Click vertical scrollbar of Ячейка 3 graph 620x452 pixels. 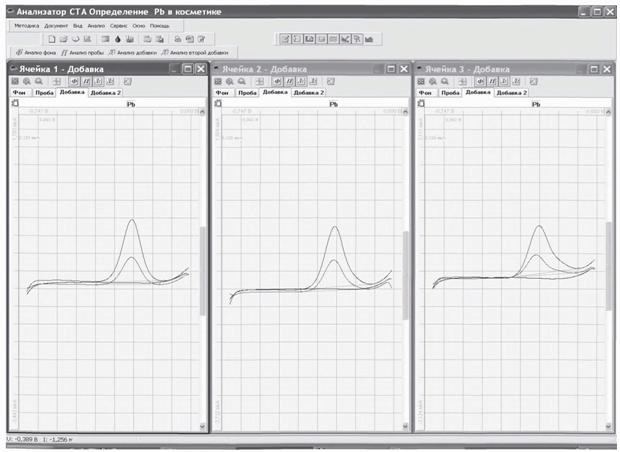(x=609, y=270)
